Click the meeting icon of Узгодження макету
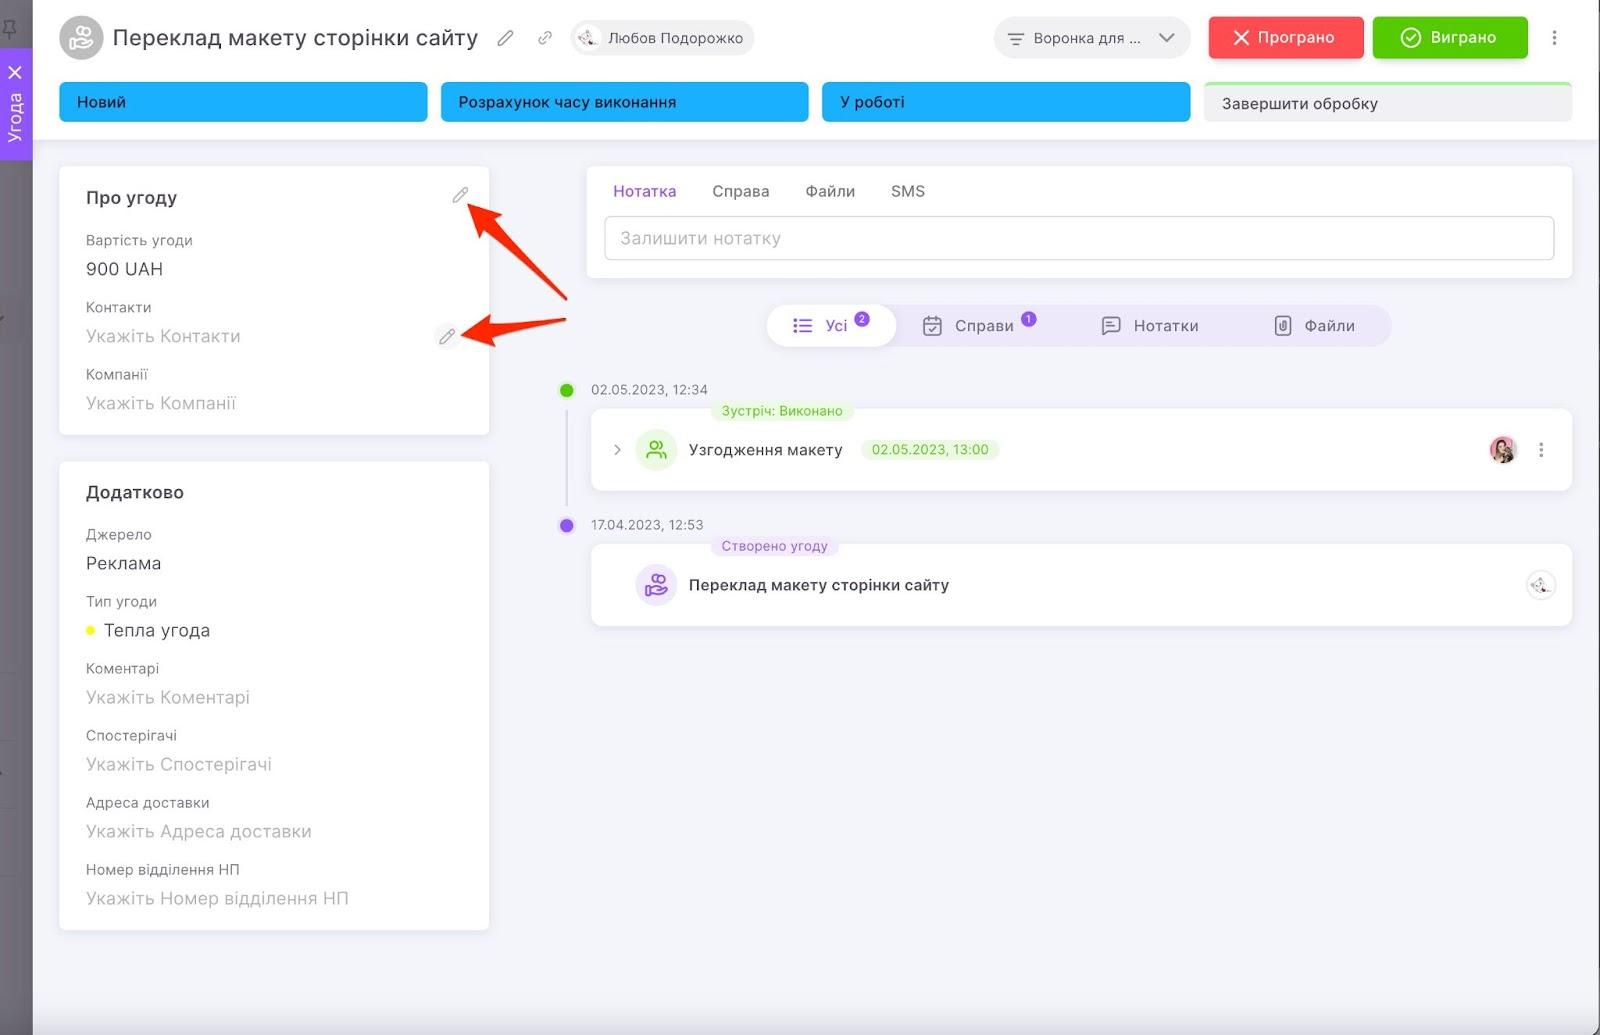This screenshot has height=1035, width=1600. pyautogui.click(x=656, y=450)
